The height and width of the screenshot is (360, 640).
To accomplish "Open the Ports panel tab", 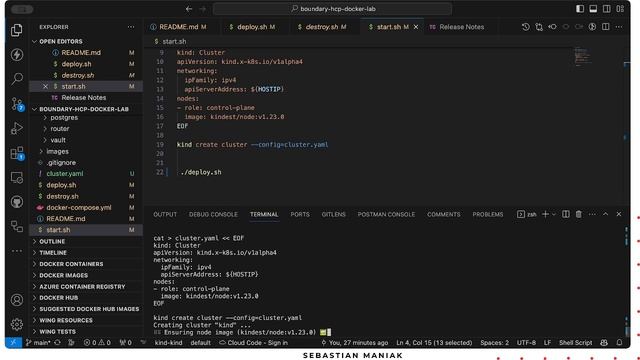I will tap(300, 214).
